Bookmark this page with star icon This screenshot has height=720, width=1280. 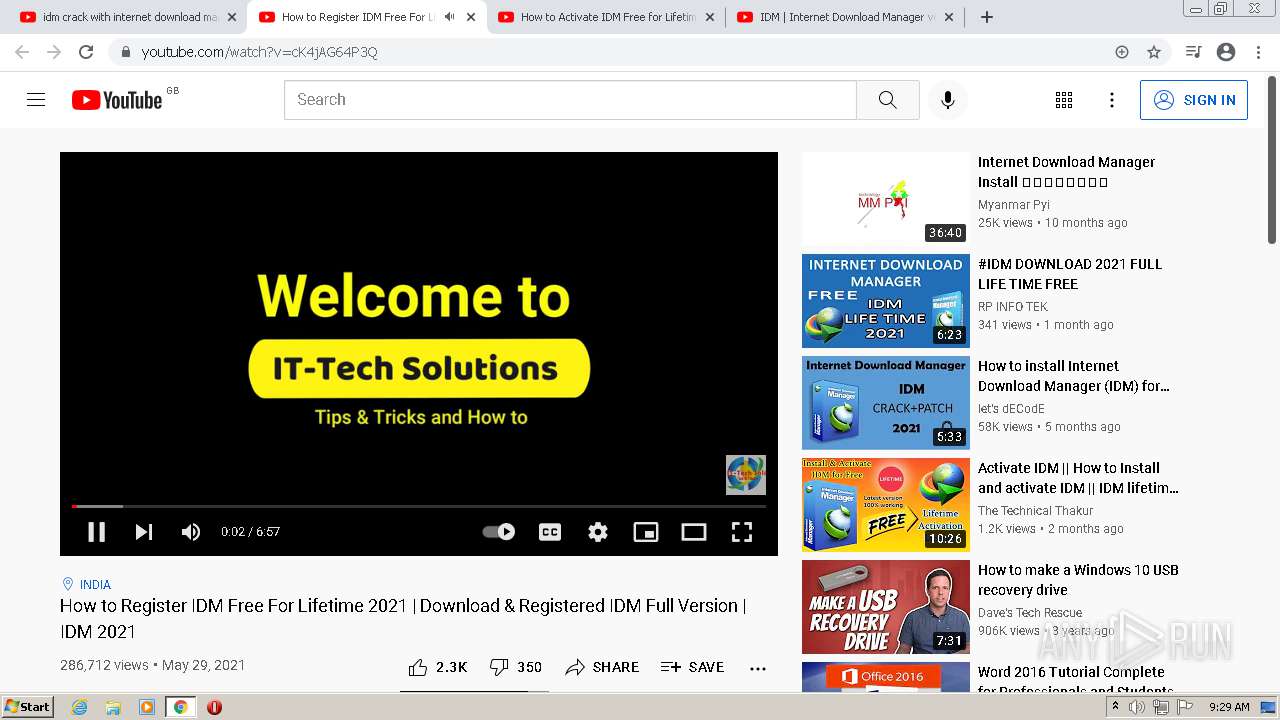[1154, 52]
